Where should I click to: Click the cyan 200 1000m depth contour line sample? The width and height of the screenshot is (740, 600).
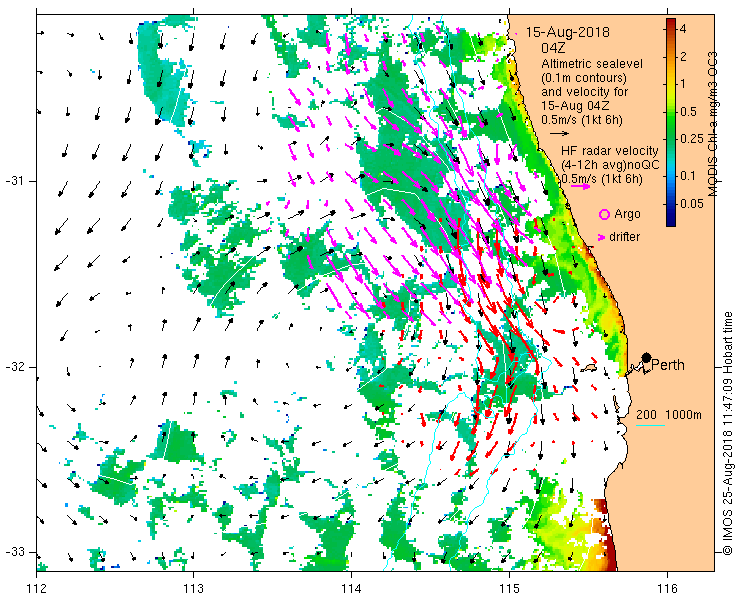(x=650, y=426)
